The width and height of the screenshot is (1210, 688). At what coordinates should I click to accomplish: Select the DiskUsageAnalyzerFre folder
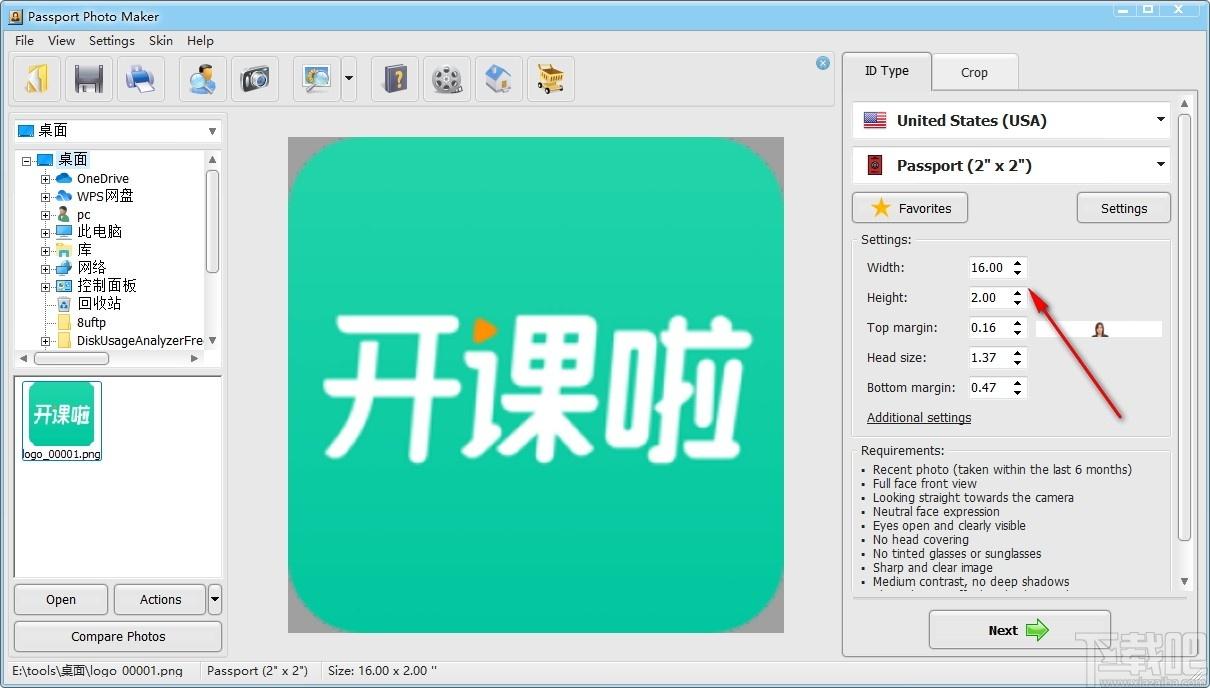click(139, 340)
